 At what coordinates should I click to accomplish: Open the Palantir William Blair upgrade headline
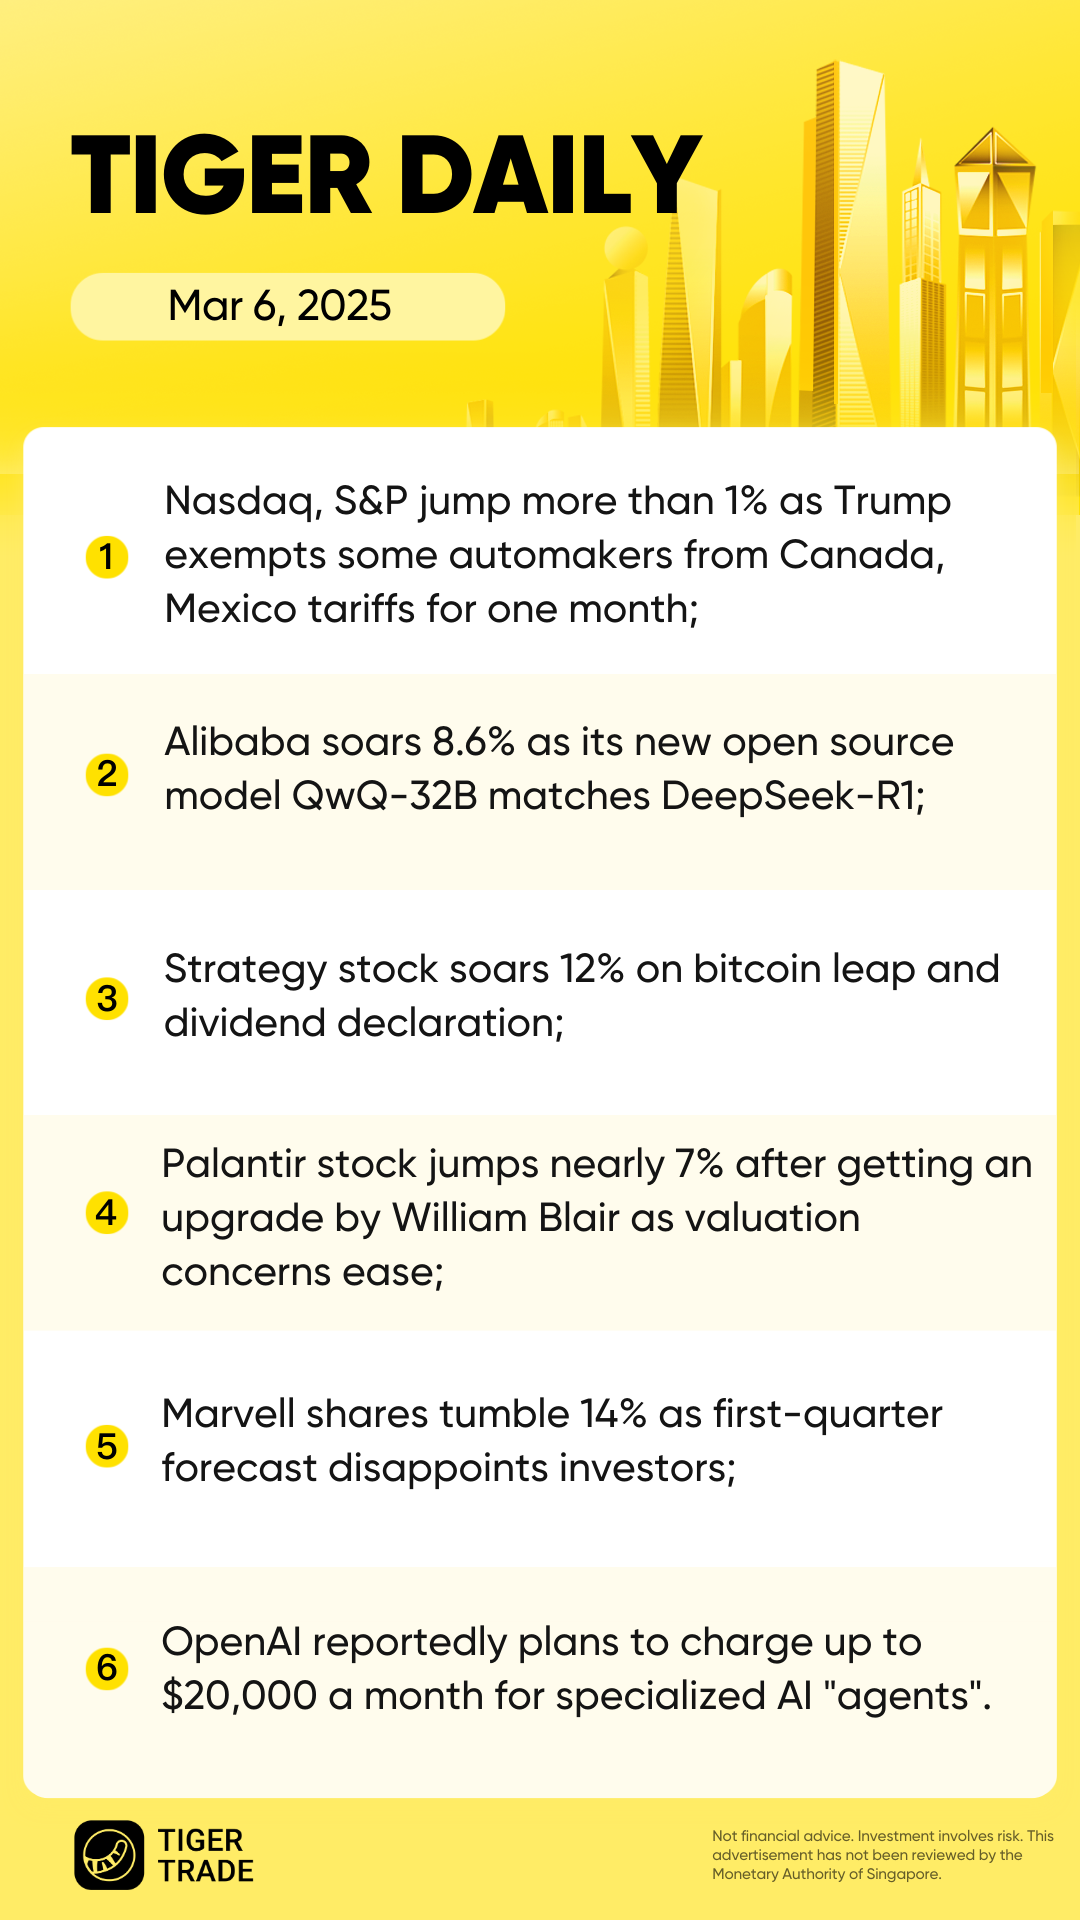tap(595, 1218)
